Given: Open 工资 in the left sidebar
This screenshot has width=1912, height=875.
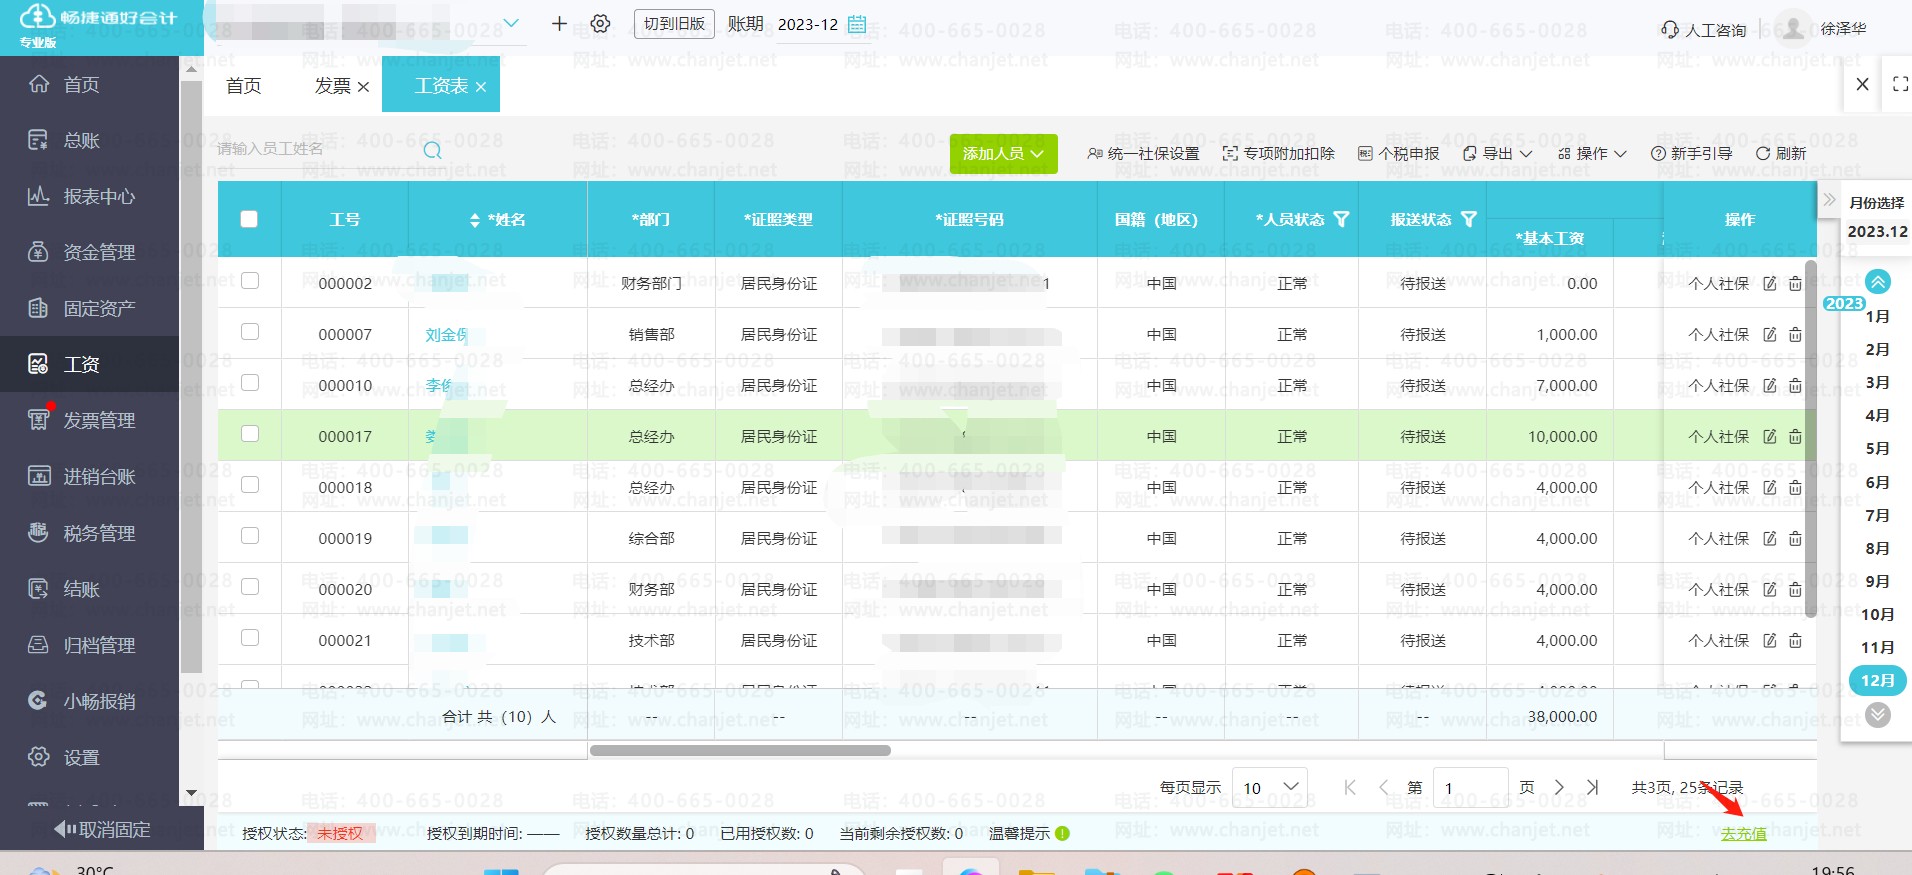Looking at the screenshot, I should click(x=81, y=365).
